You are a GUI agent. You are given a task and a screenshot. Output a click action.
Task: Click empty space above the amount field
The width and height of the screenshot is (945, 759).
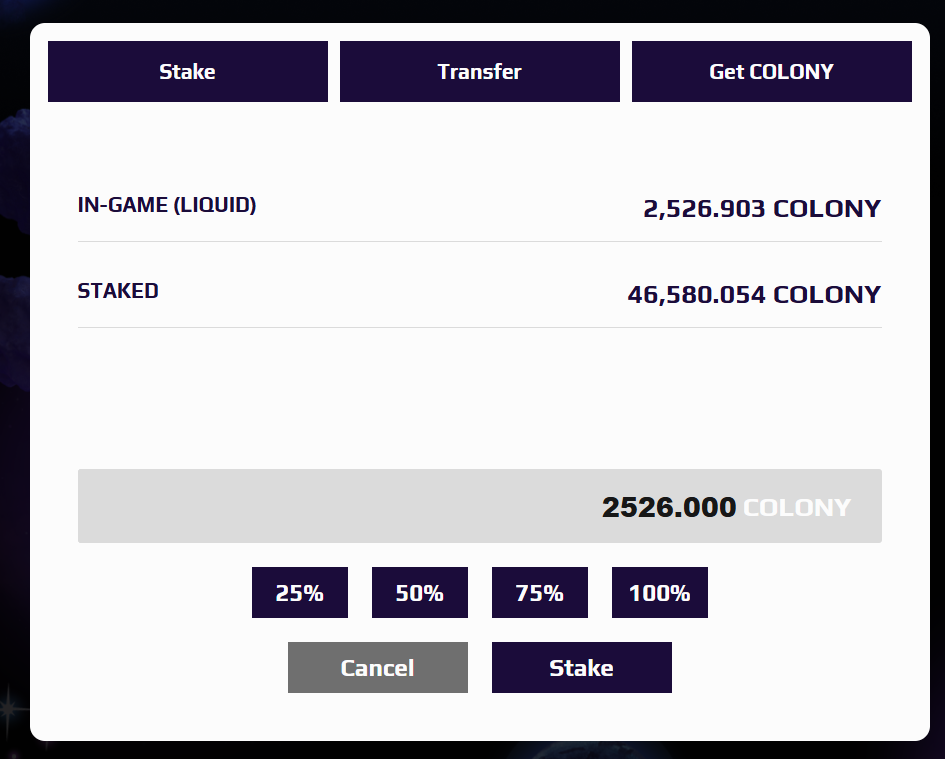480,398
